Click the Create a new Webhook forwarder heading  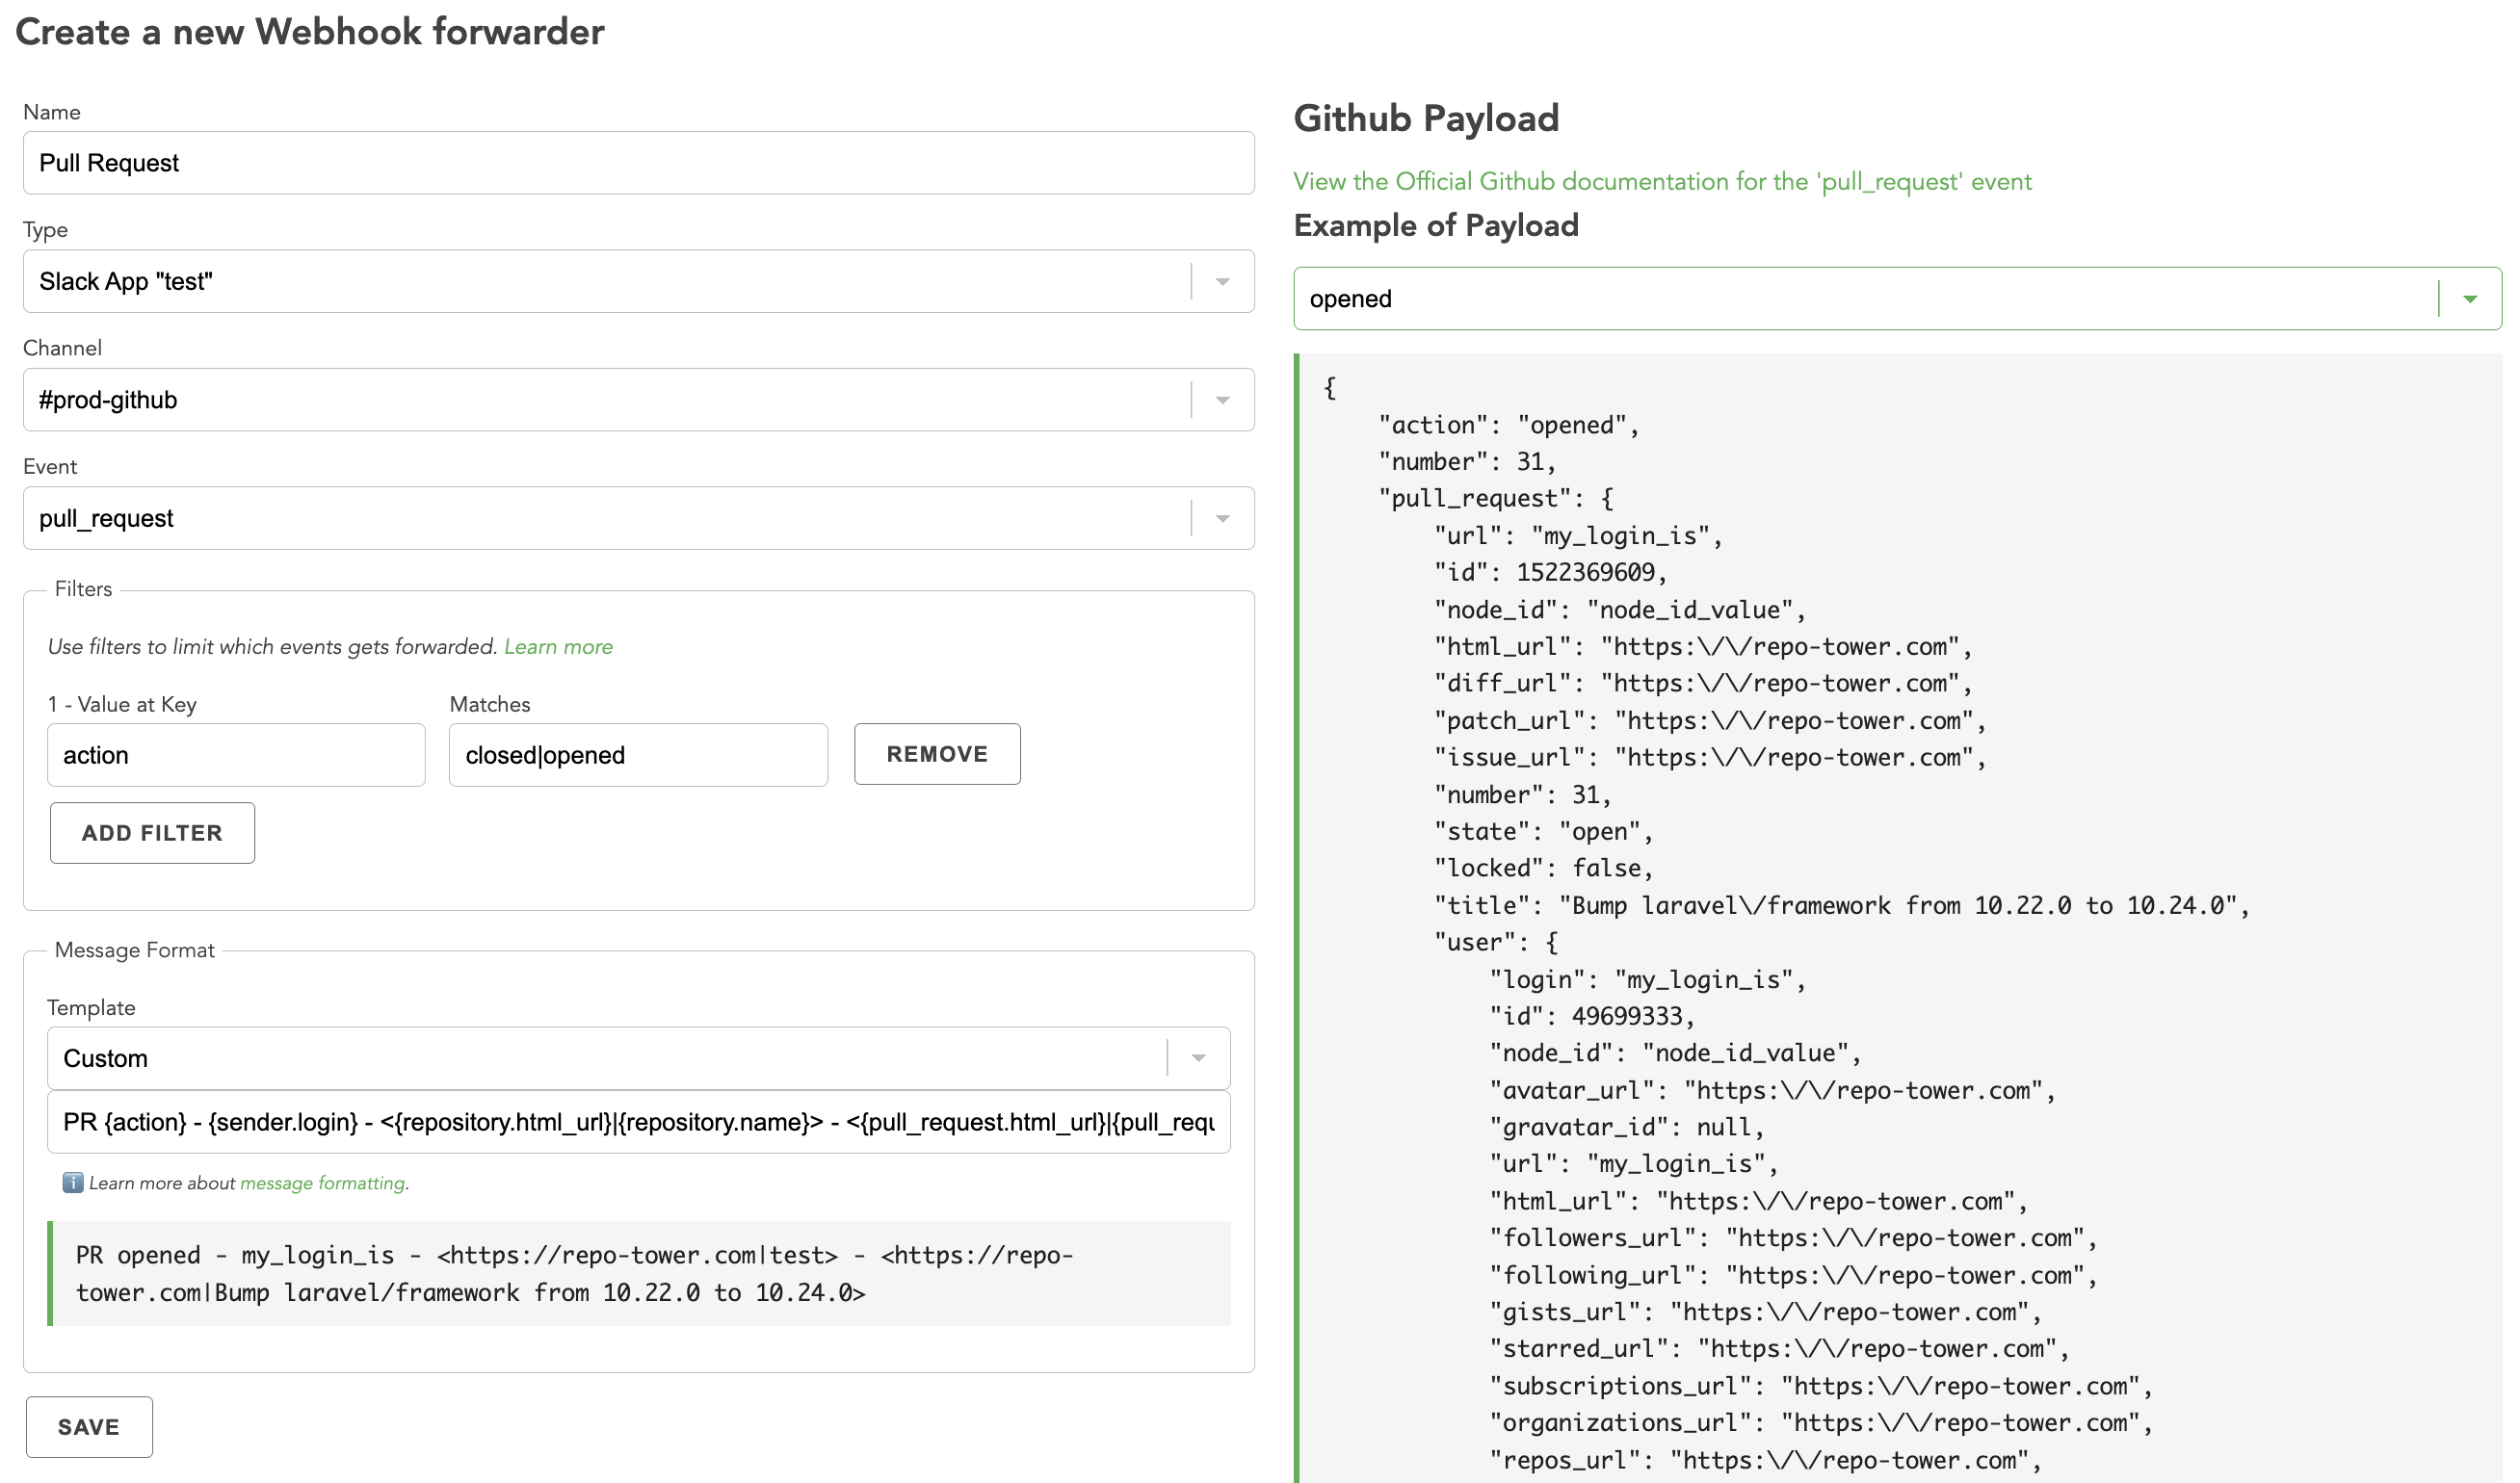[310, 31]
